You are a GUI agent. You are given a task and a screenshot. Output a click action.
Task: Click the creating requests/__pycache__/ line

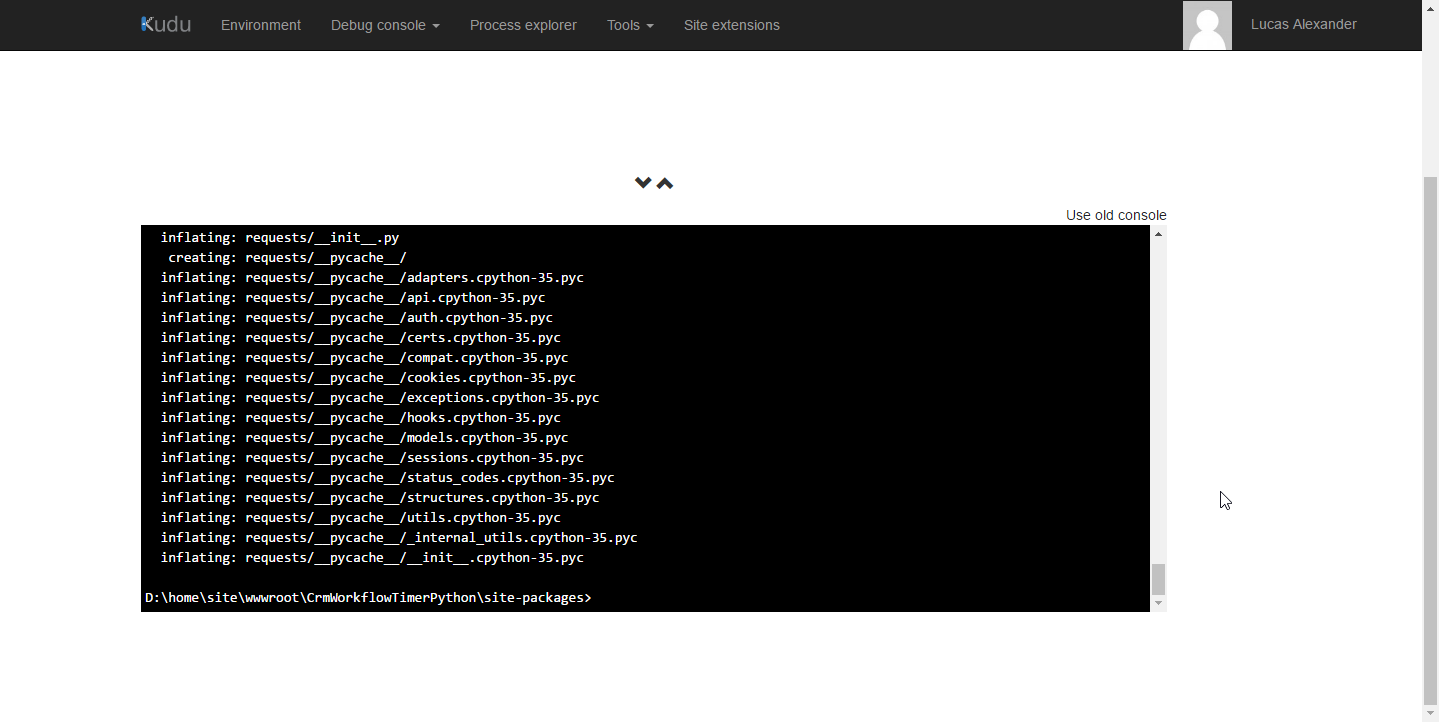pos(287,258)
